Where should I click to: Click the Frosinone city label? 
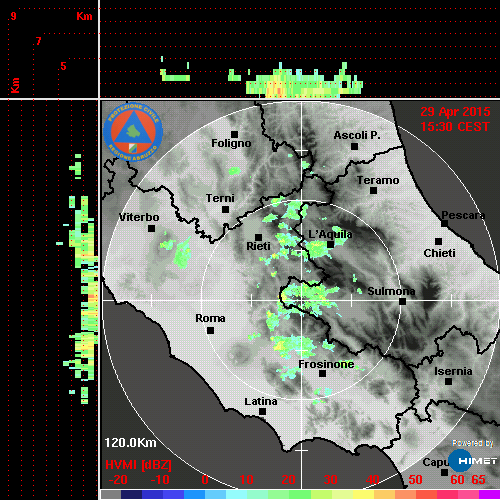tap(326, 364)
